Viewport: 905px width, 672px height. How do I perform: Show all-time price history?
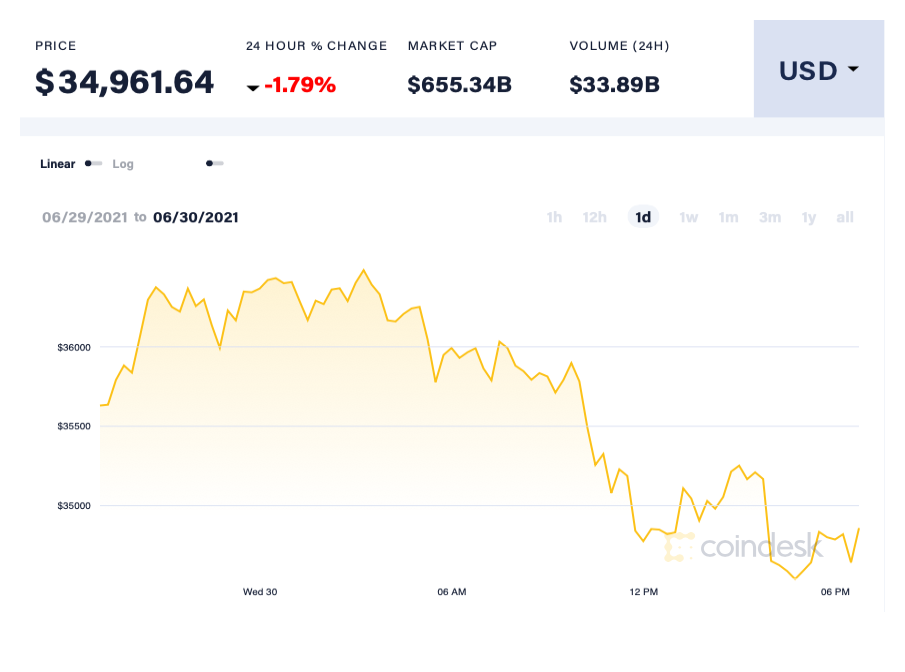point(845,217)
